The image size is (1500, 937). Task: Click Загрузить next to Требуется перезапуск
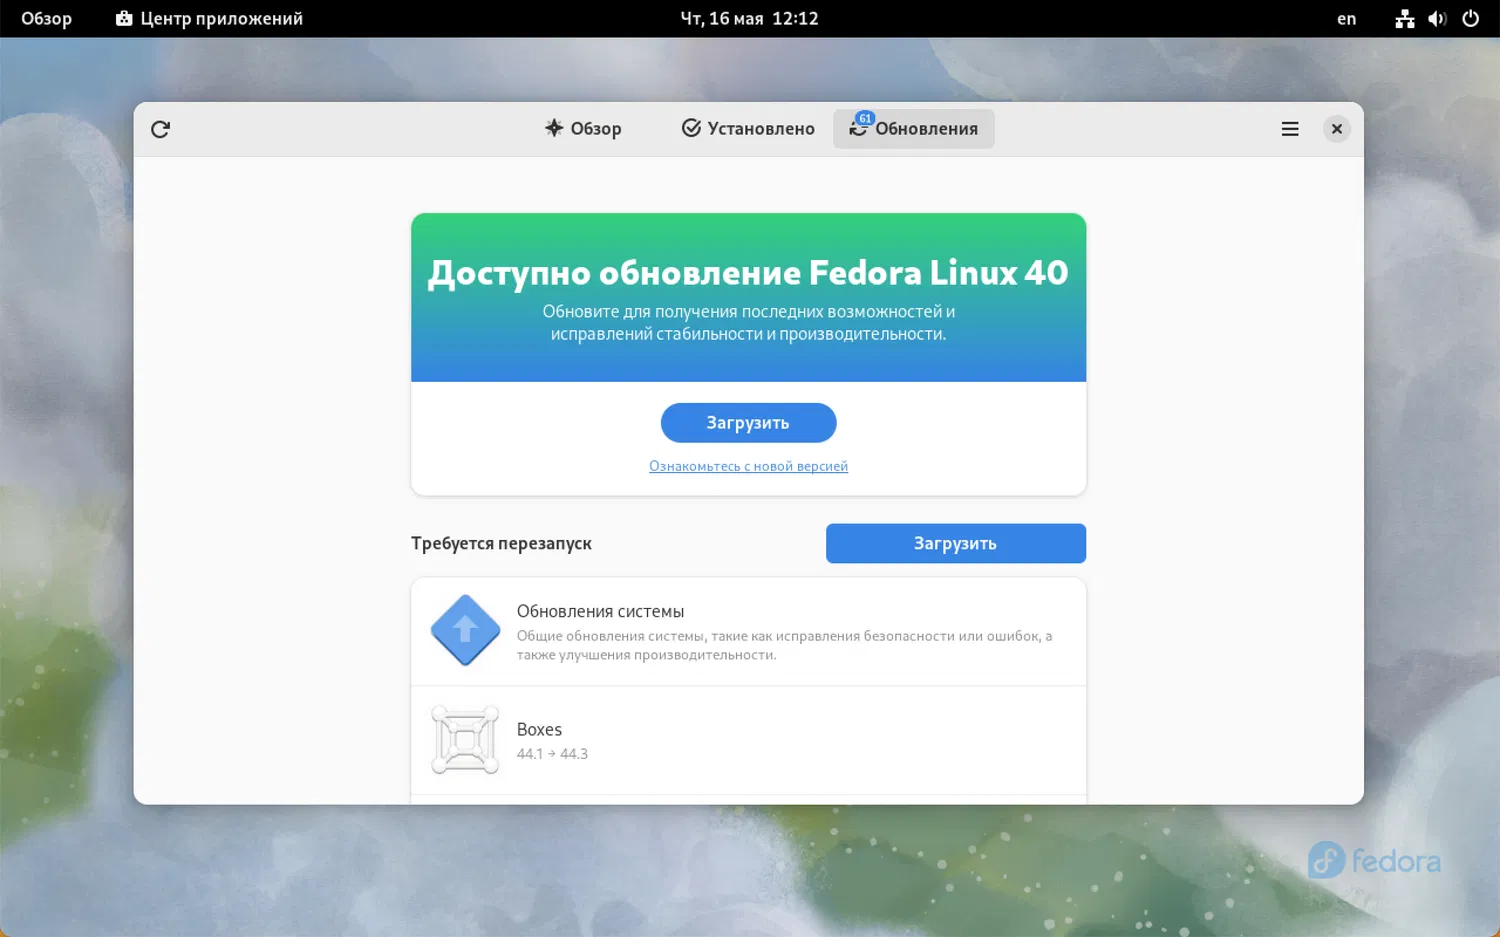pos(955,544)
